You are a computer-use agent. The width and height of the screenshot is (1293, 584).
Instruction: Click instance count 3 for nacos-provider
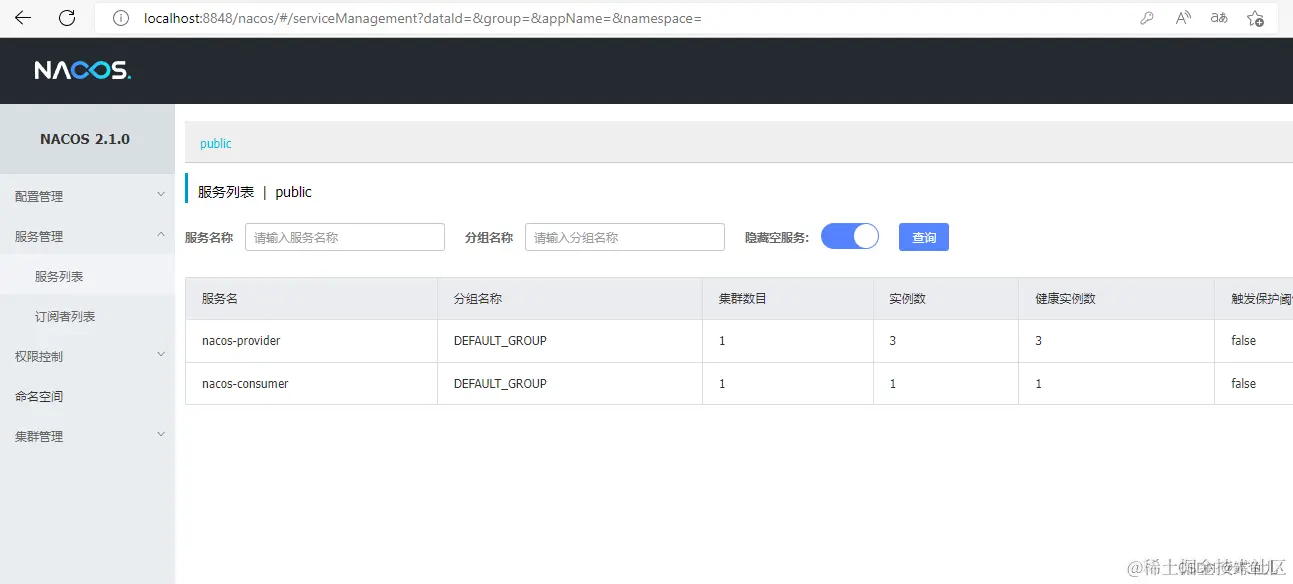click(892, 341)
